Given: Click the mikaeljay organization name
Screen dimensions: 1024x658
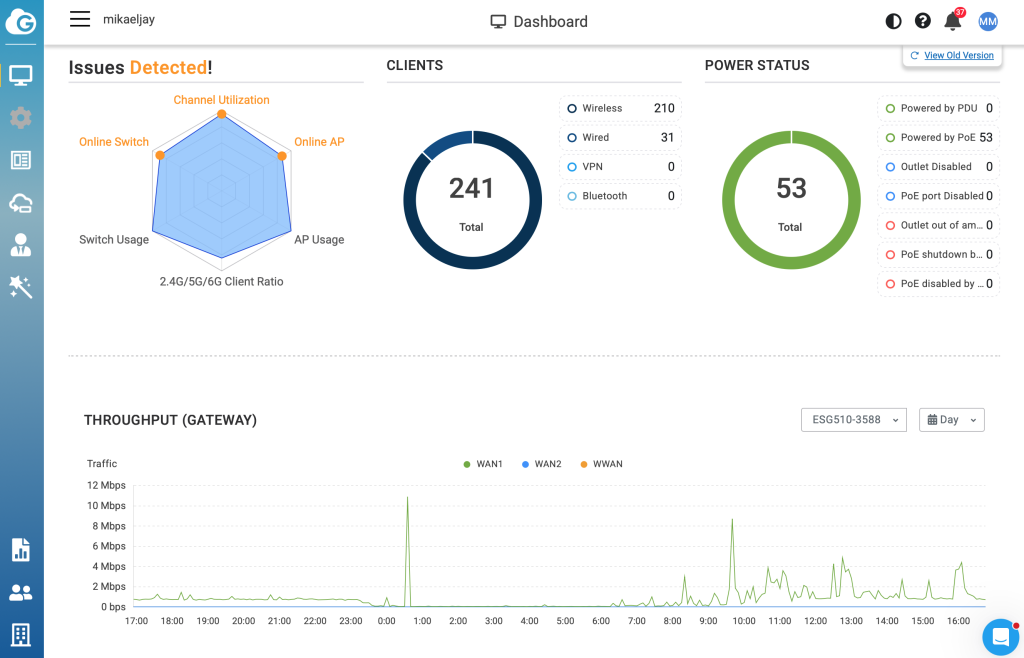Looking at the screenshot, I should click(x=129, y=20).
